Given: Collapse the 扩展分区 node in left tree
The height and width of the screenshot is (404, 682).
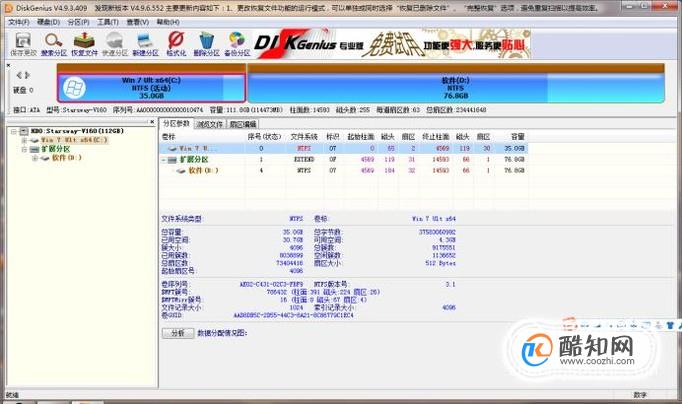Looking at the screenshot, I should click(x=24, y=149).
